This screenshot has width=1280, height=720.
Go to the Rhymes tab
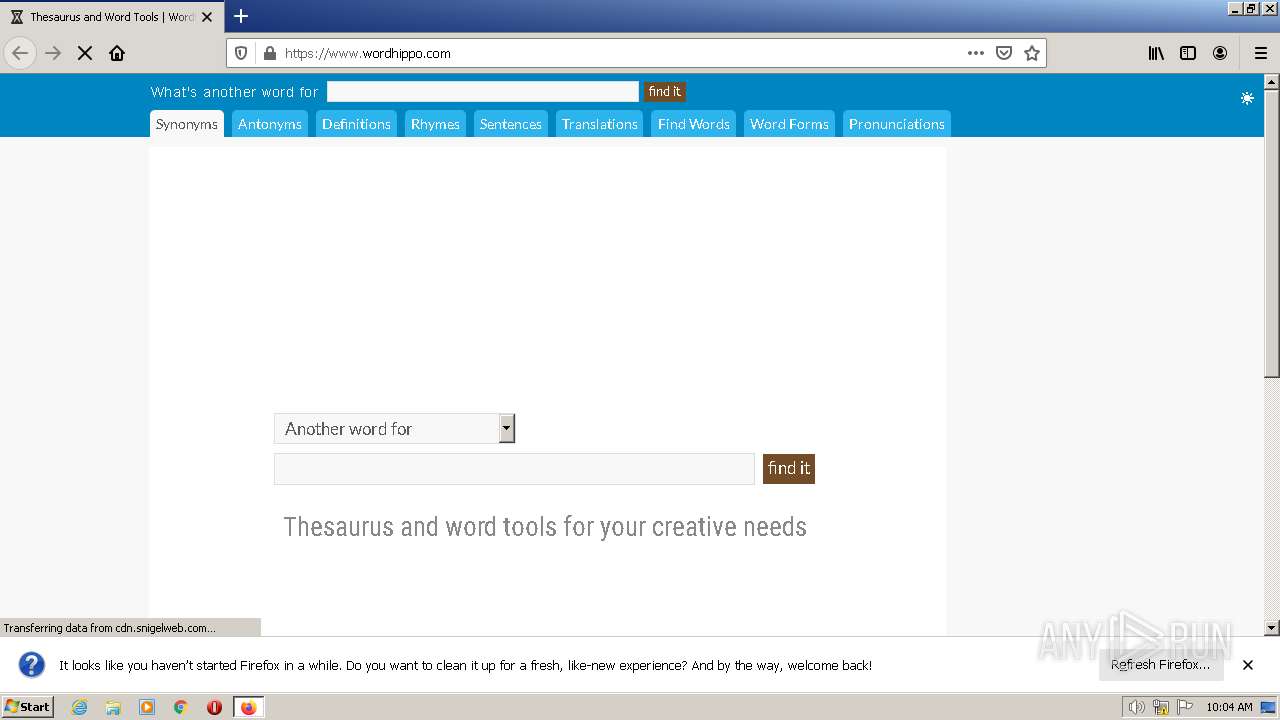435,124
